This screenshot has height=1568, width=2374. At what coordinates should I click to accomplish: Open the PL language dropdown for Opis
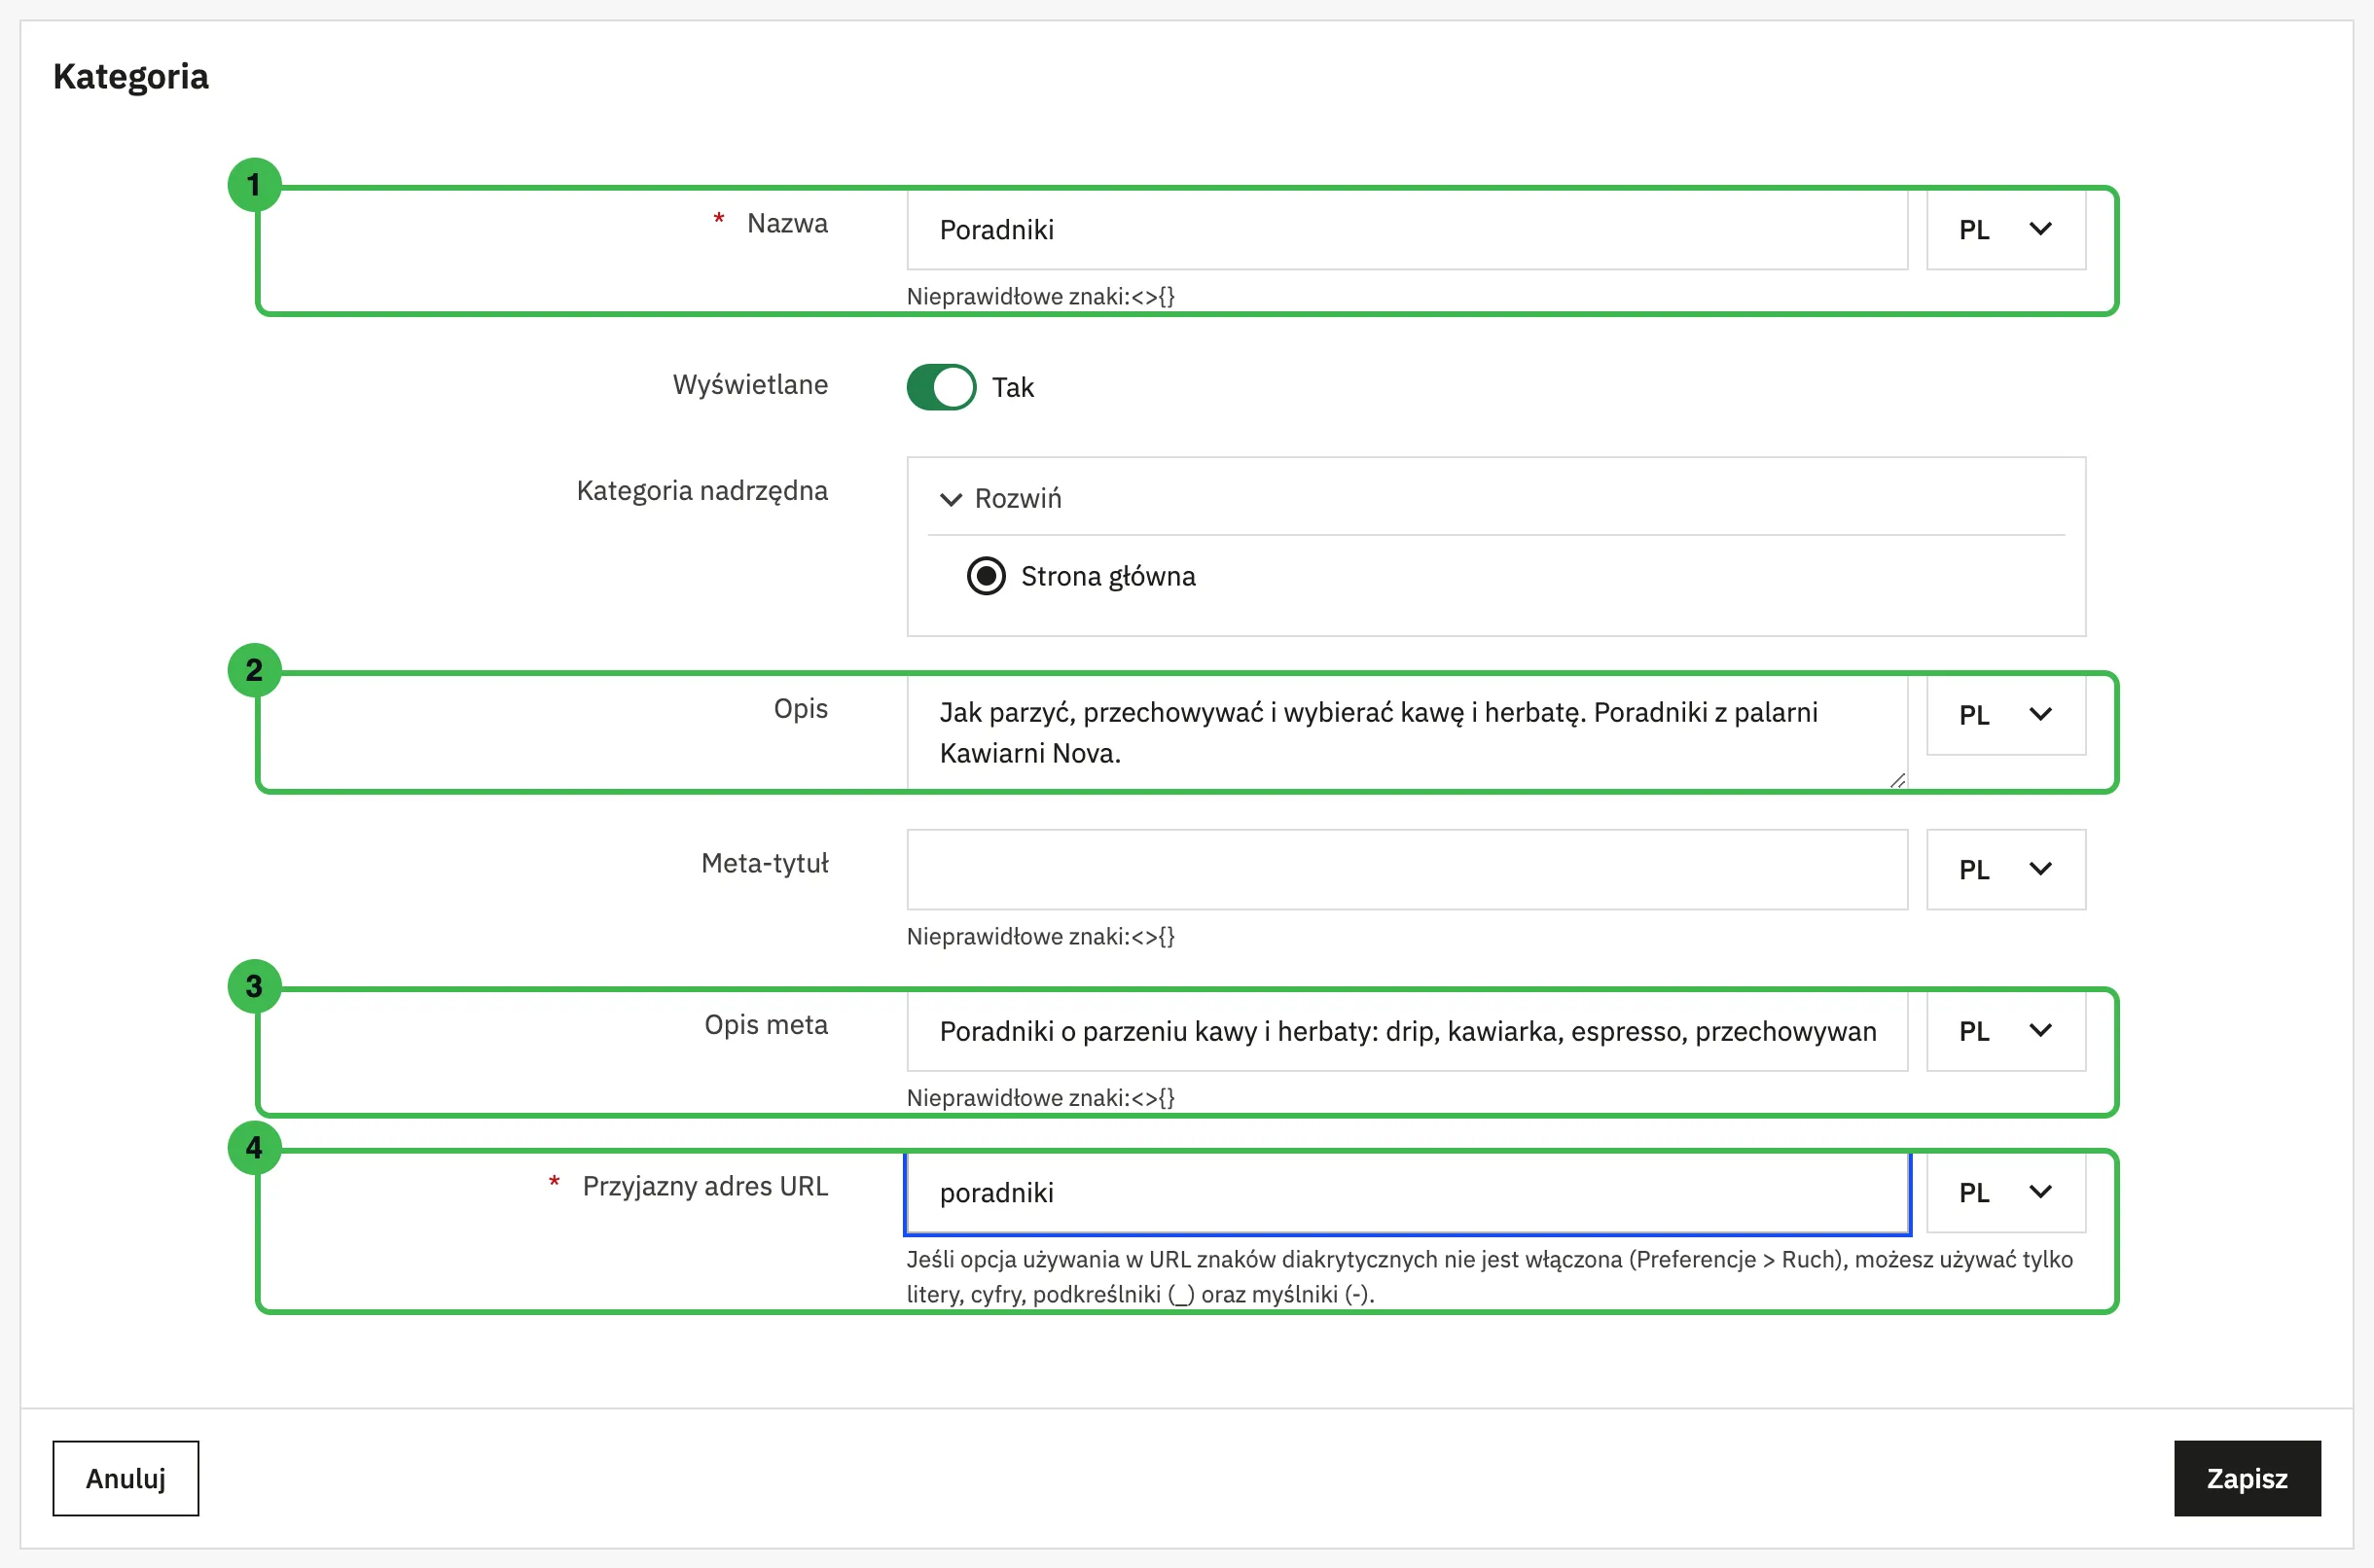(x=2006, y=715)
